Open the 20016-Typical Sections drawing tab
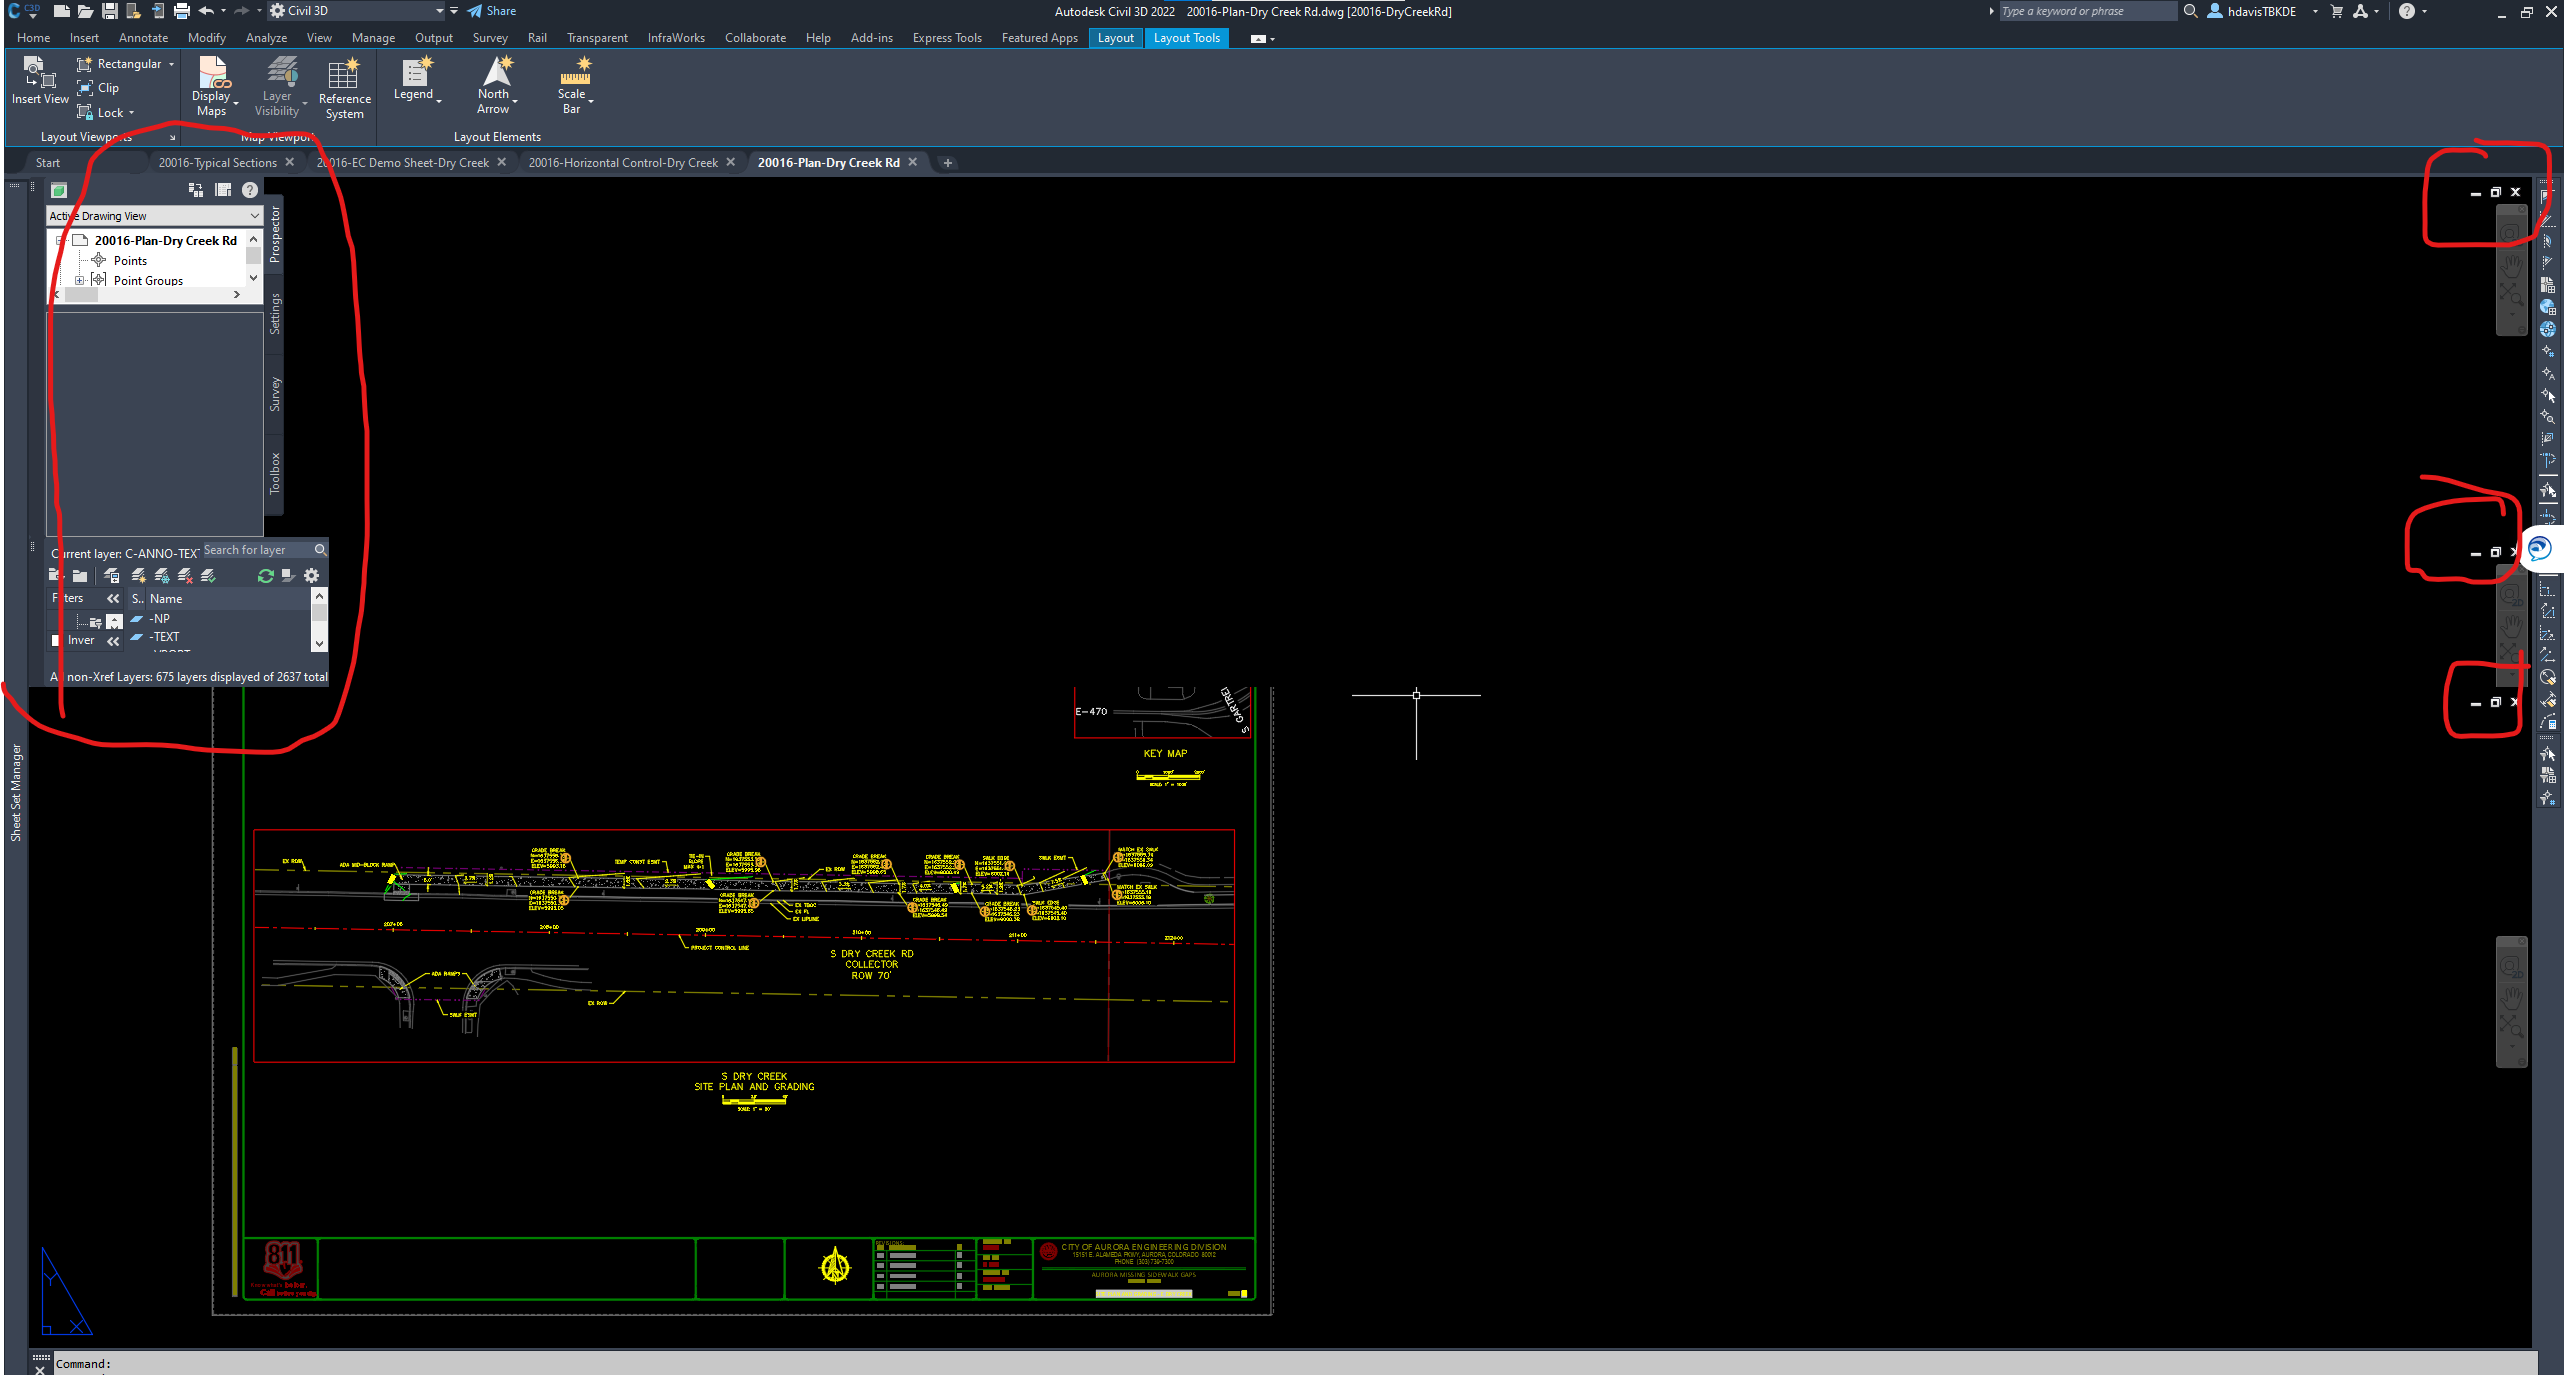The height and width of the screenshot is (1375, 2564). pos(220,162)
